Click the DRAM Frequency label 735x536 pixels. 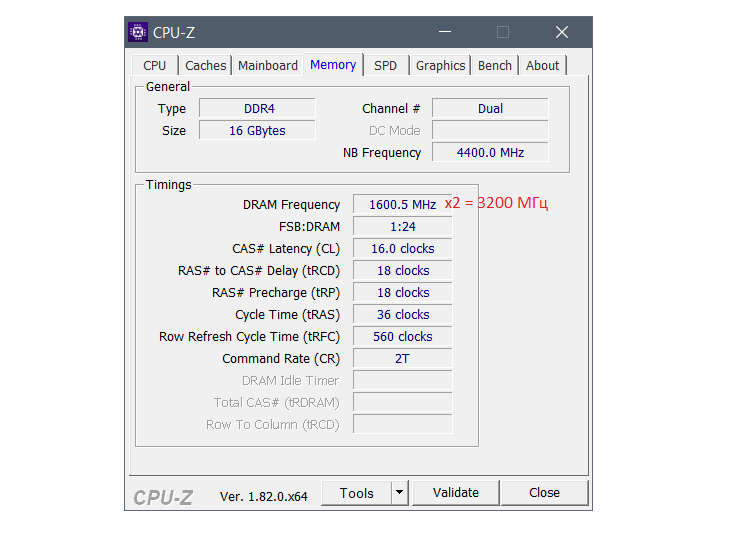tap(291, 204)
